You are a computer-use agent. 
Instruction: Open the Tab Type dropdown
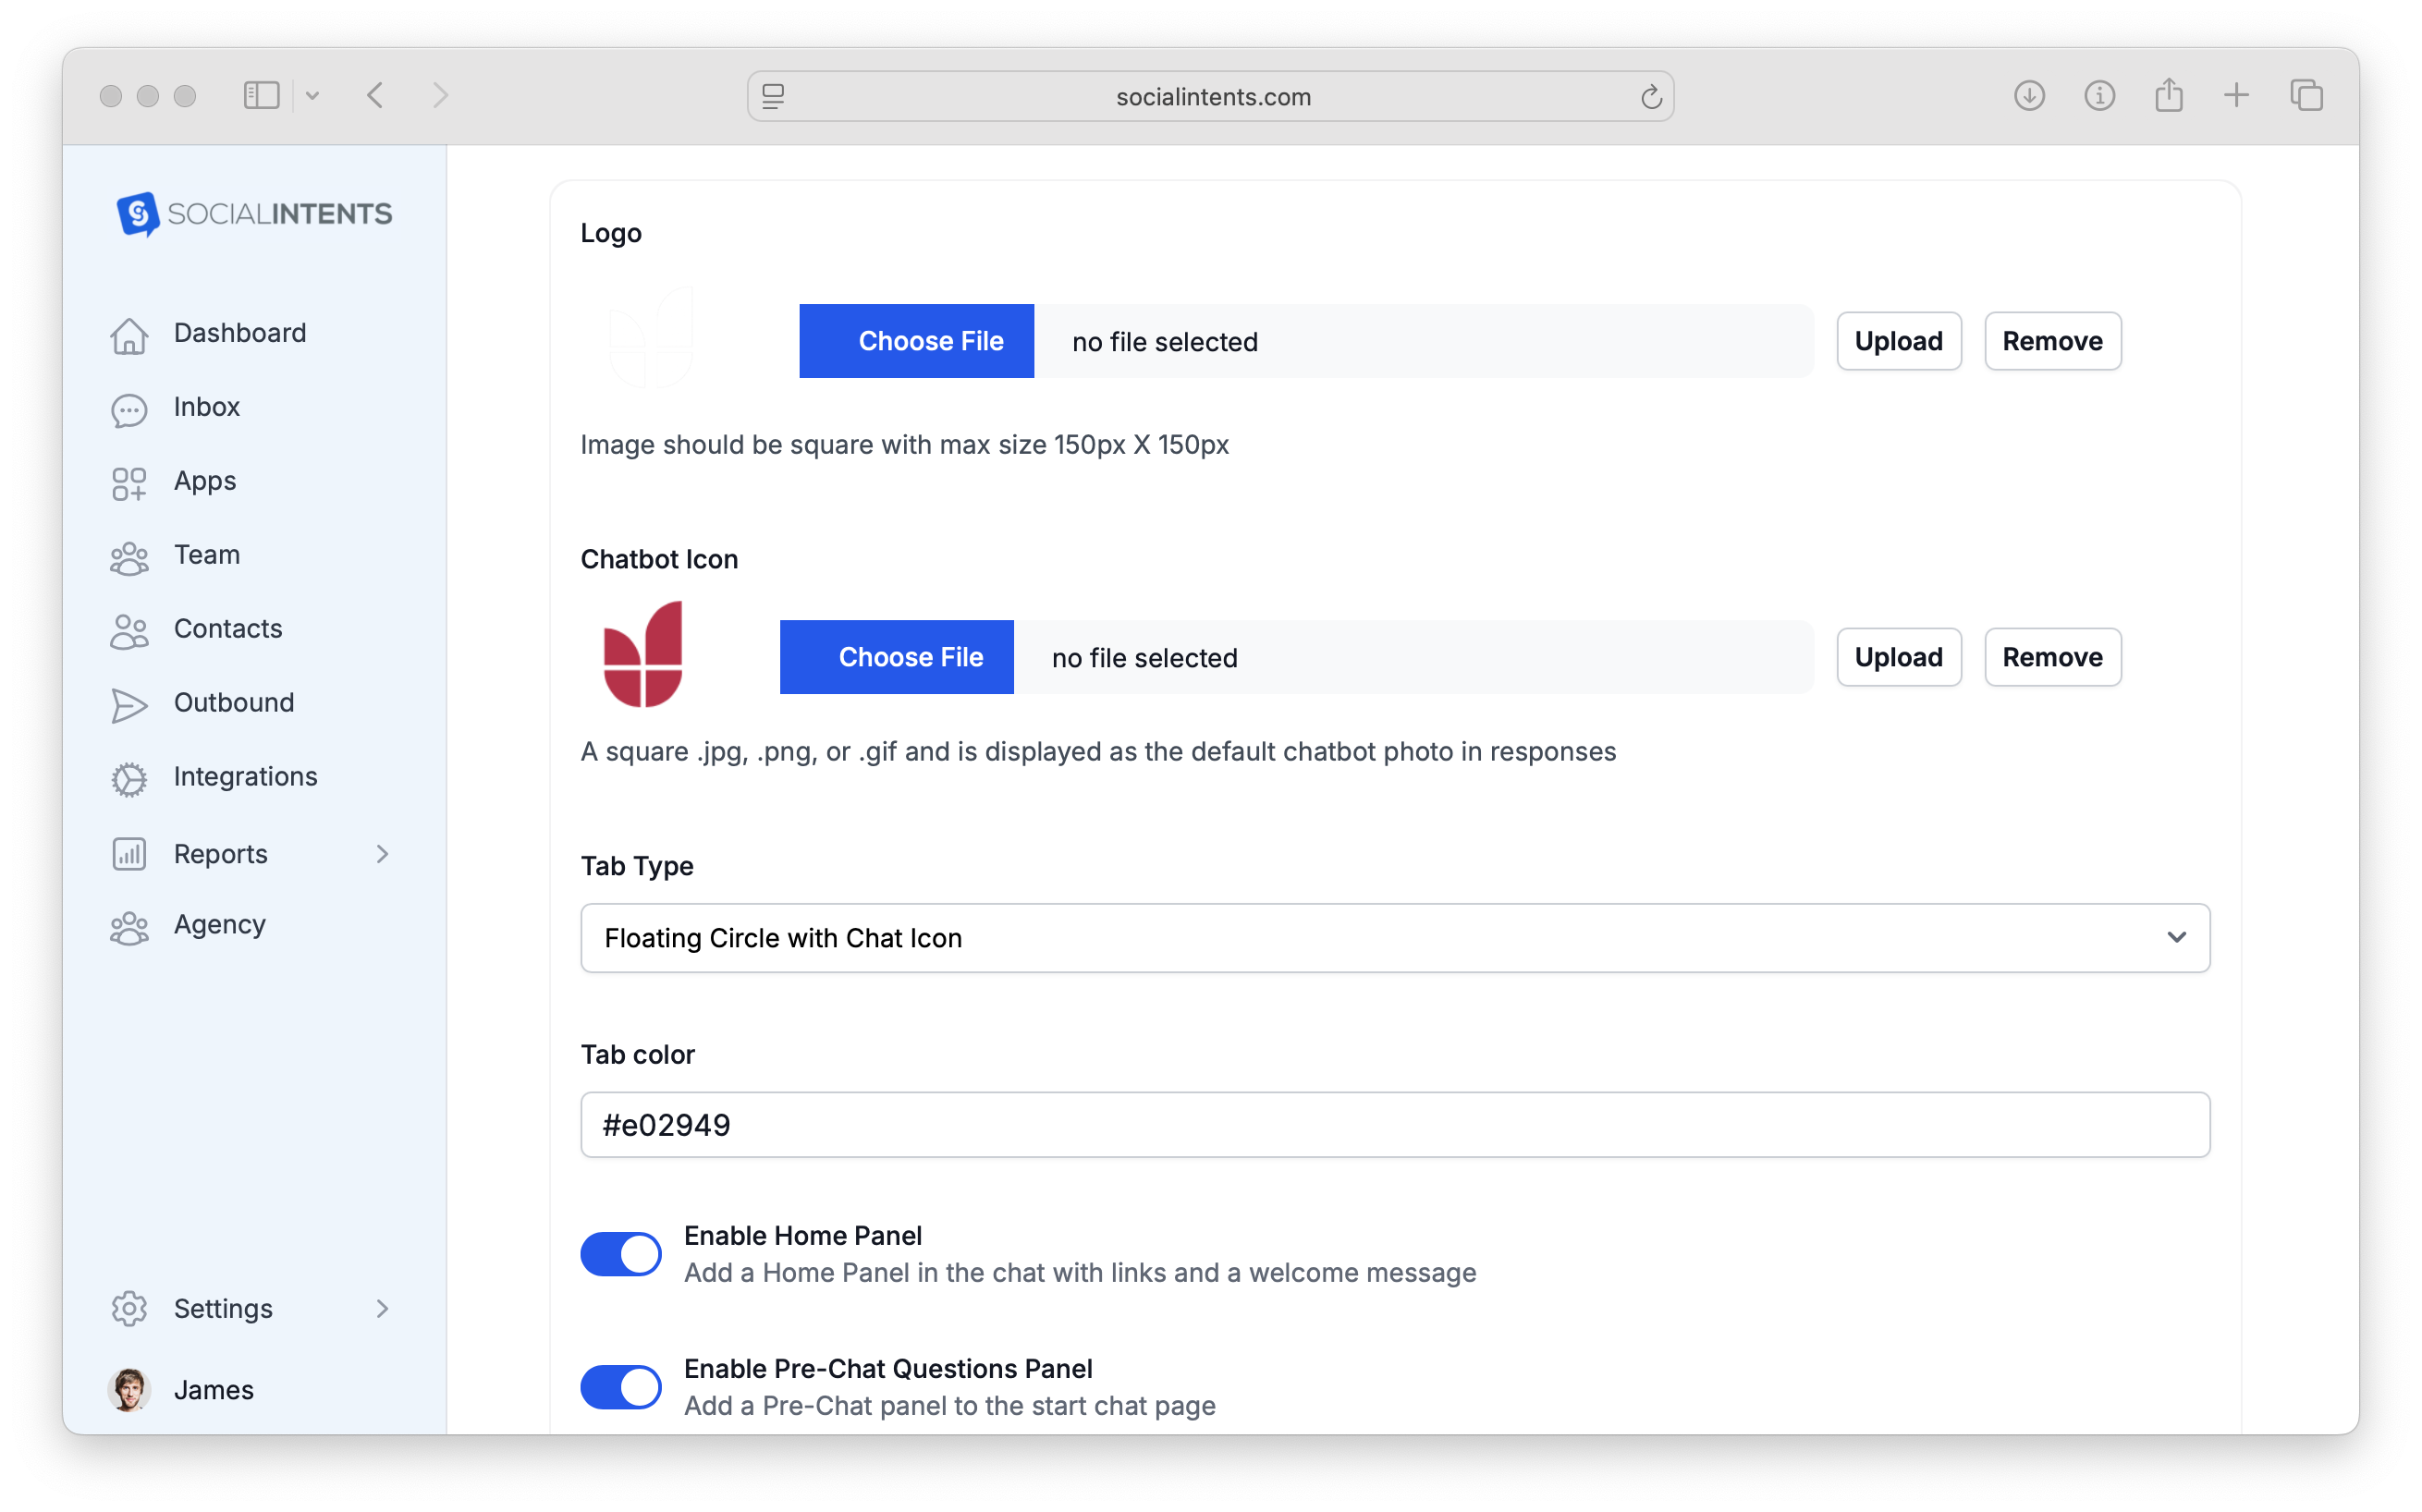(x=1395, y=938)
